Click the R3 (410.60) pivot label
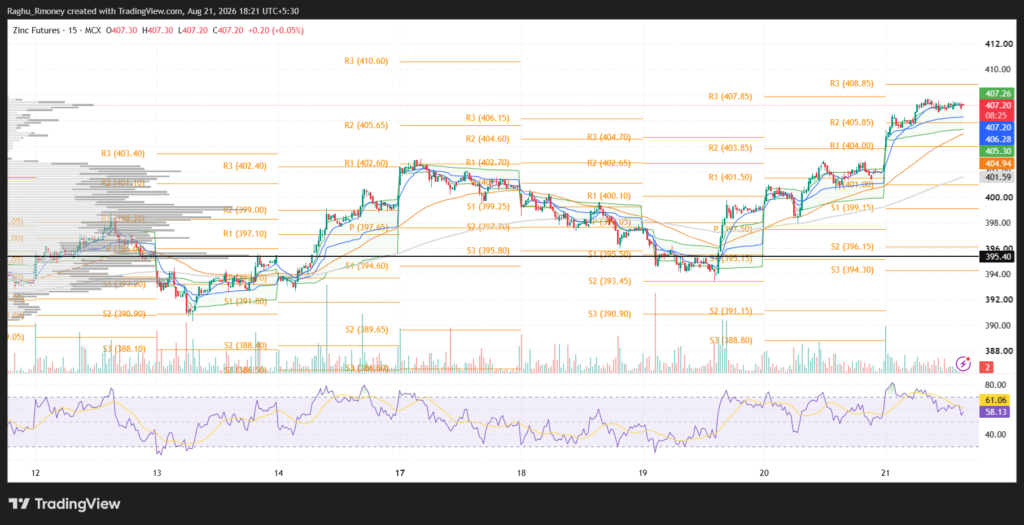The width and height of the screenshot is (1024, 525). [x=366, y=61]
